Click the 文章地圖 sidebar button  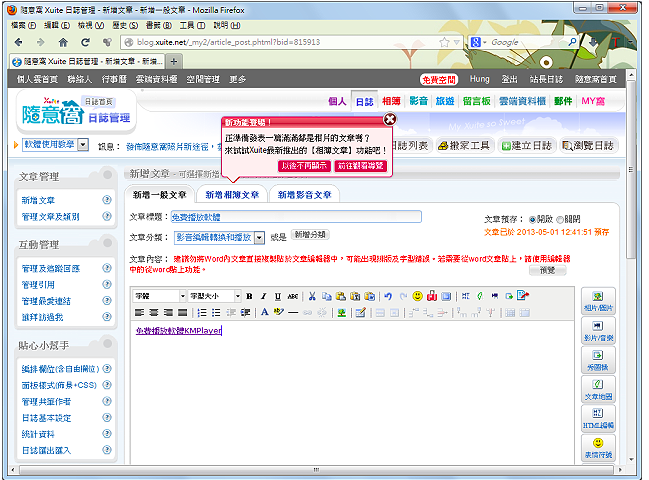[x=598, y=389]
